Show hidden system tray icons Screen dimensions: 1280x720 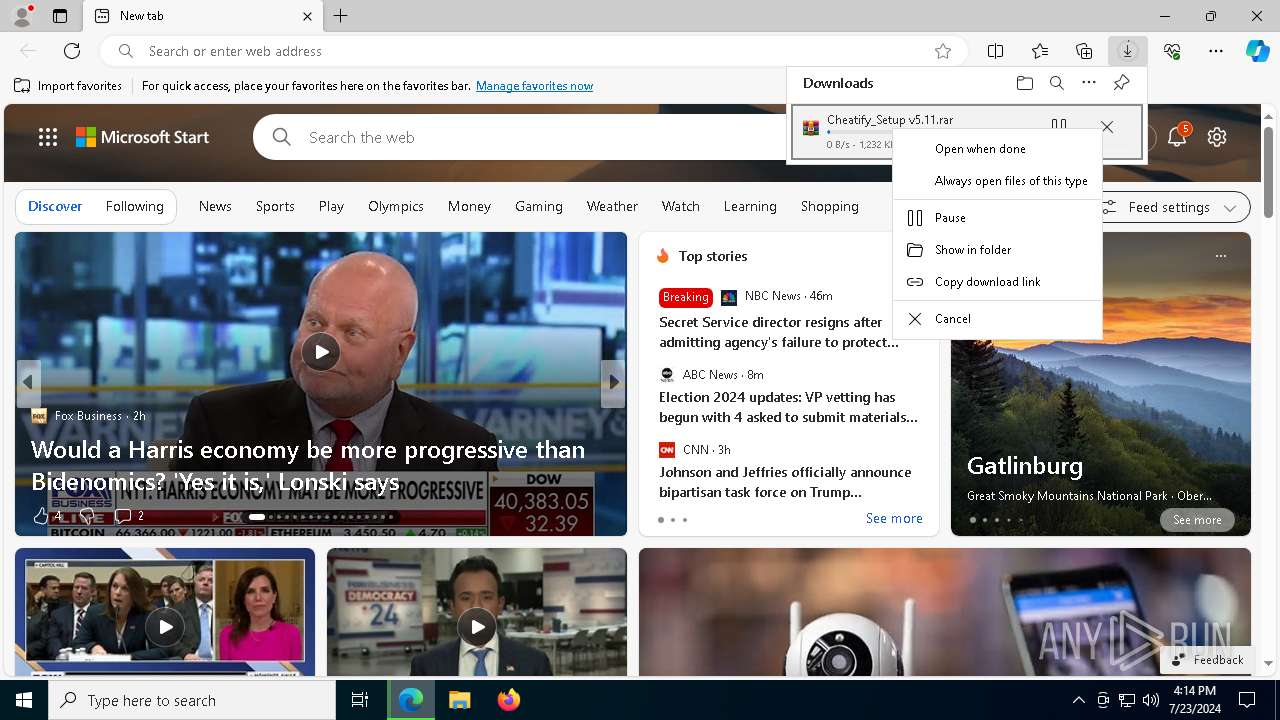tap(1078, 700)
